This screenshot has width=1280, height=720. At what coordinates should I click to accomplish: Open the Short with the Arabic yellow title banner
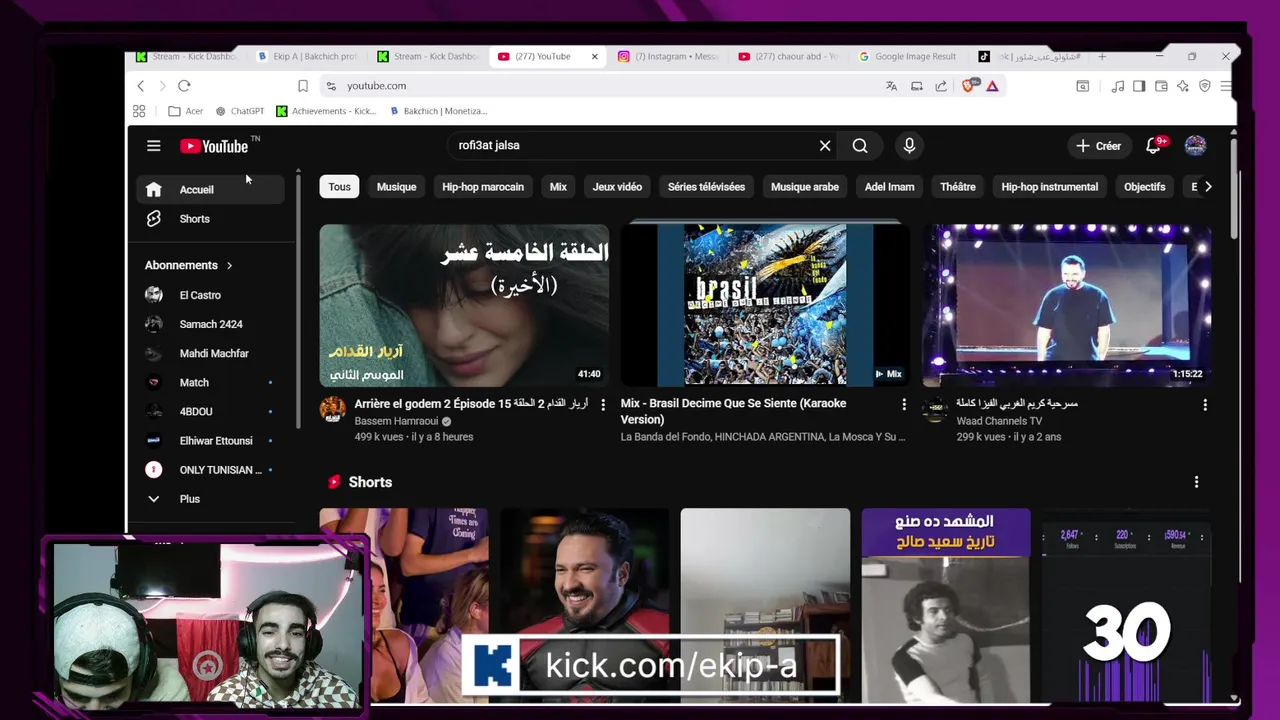(946, 606)
